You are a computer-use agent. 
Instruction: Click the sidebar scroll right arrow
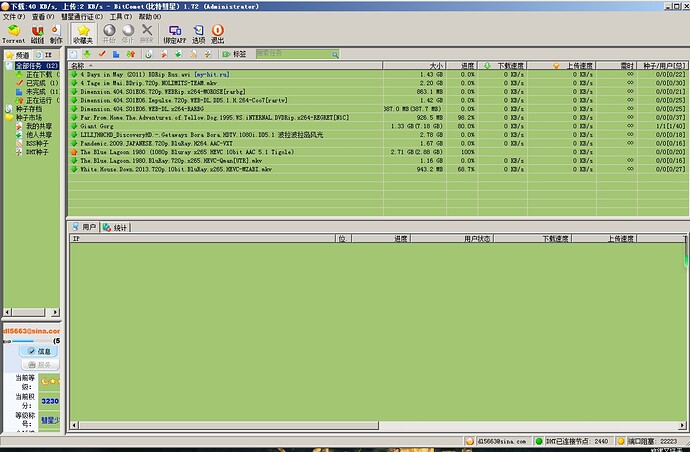pos(55,312)
